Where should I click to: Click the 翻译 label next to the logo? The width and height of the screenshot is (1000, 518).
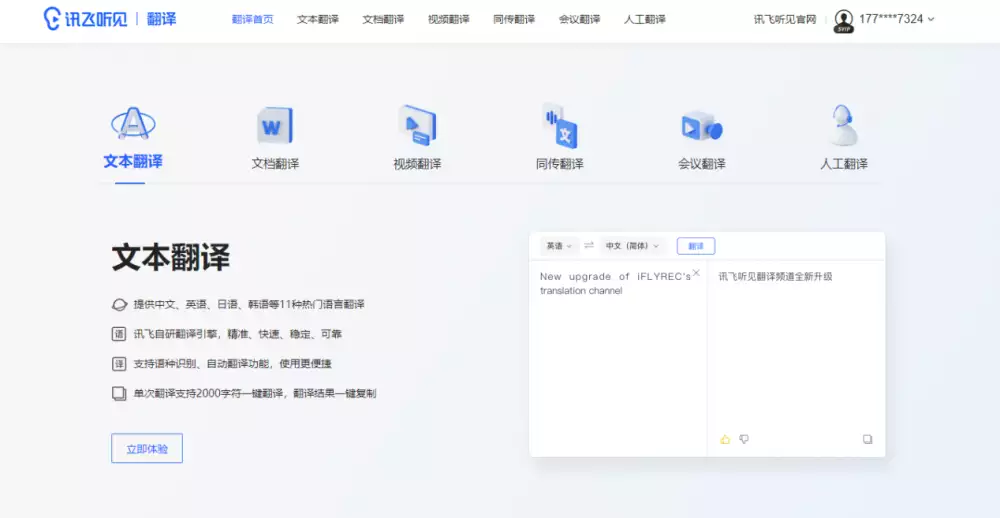tap(161, 19)
